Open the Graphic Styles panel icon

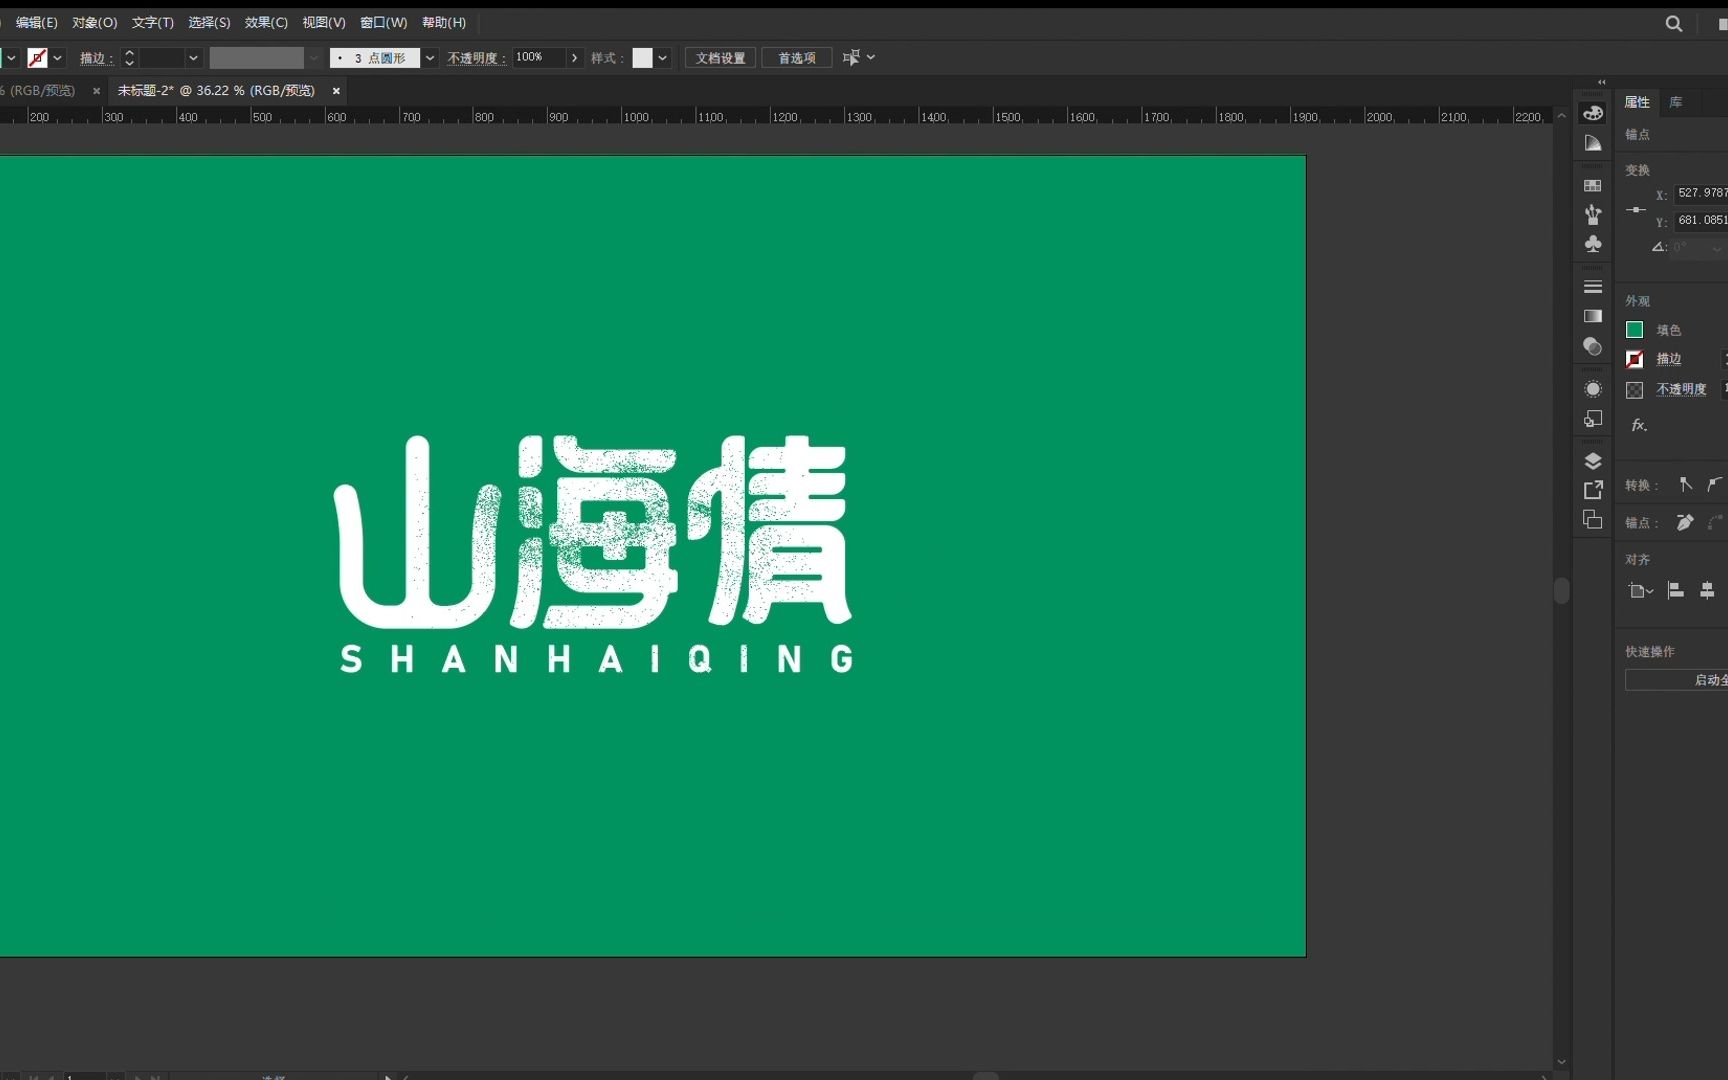1593,419
